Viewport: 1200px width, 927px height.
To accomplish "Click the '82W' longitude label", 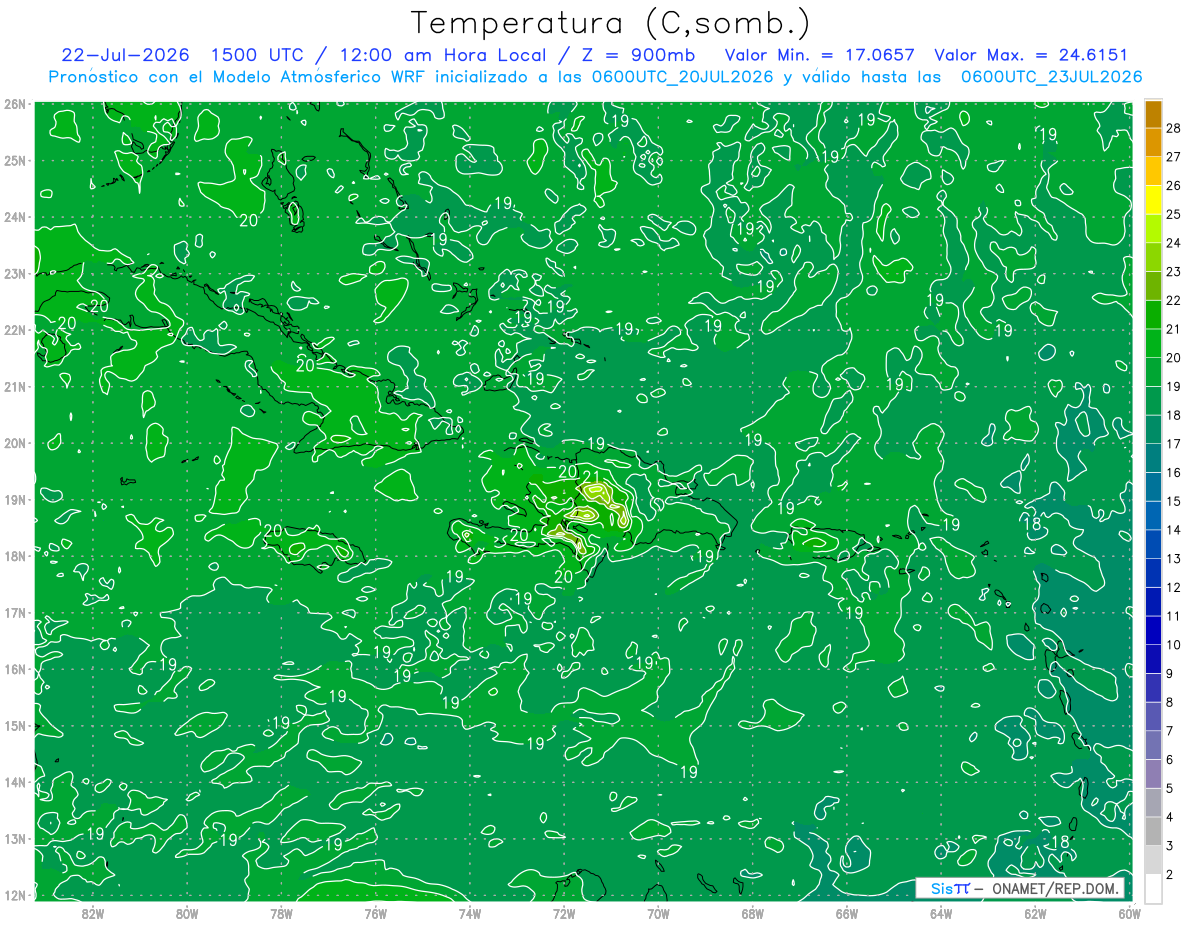I will 92,913.
